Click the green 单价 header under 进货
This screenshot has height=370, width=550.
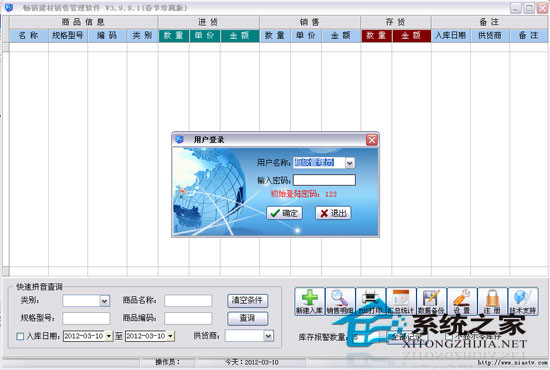[x=205, y=36]
